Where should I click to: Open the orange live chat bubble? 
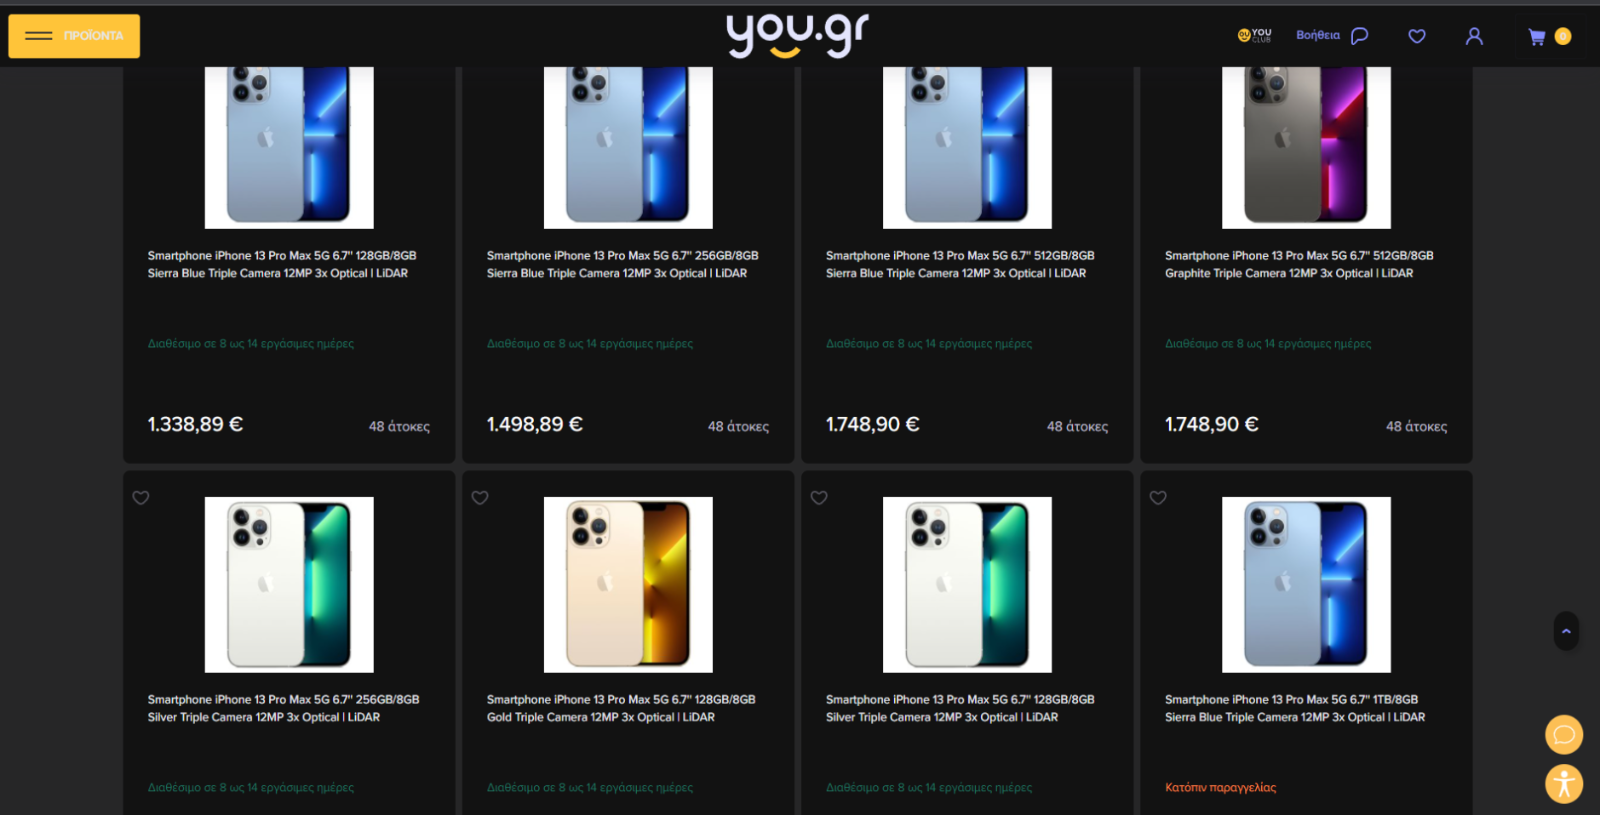click(x=1564, y=735)
